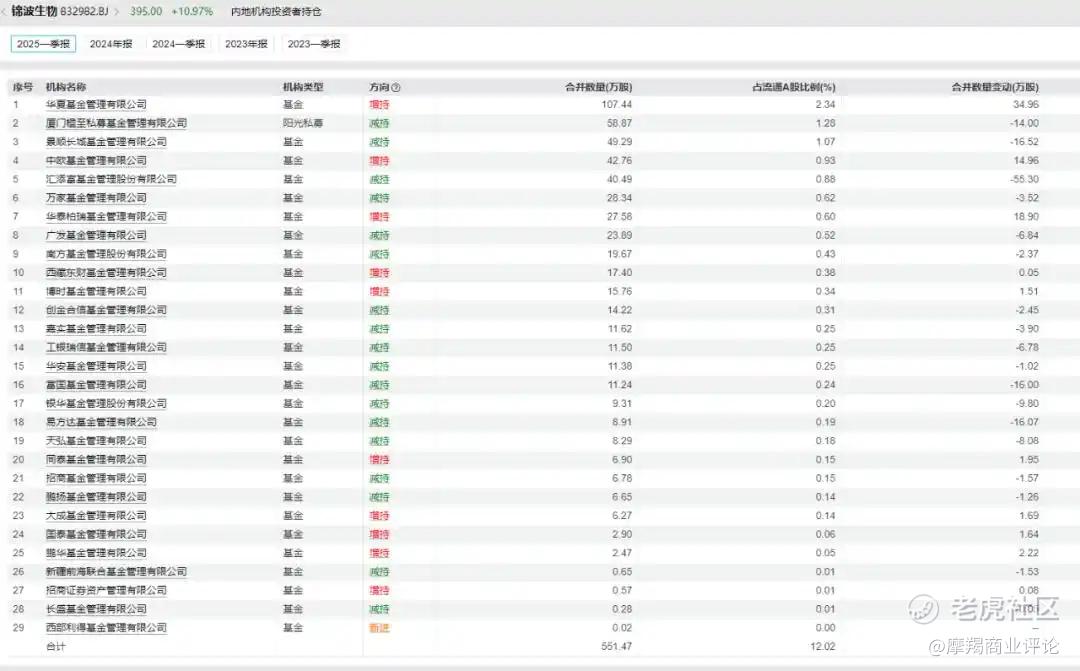Click the help question mark next to 方向
Image resolution: width=1080 pixels, height=671 pixels.
(x=395, y=87)
